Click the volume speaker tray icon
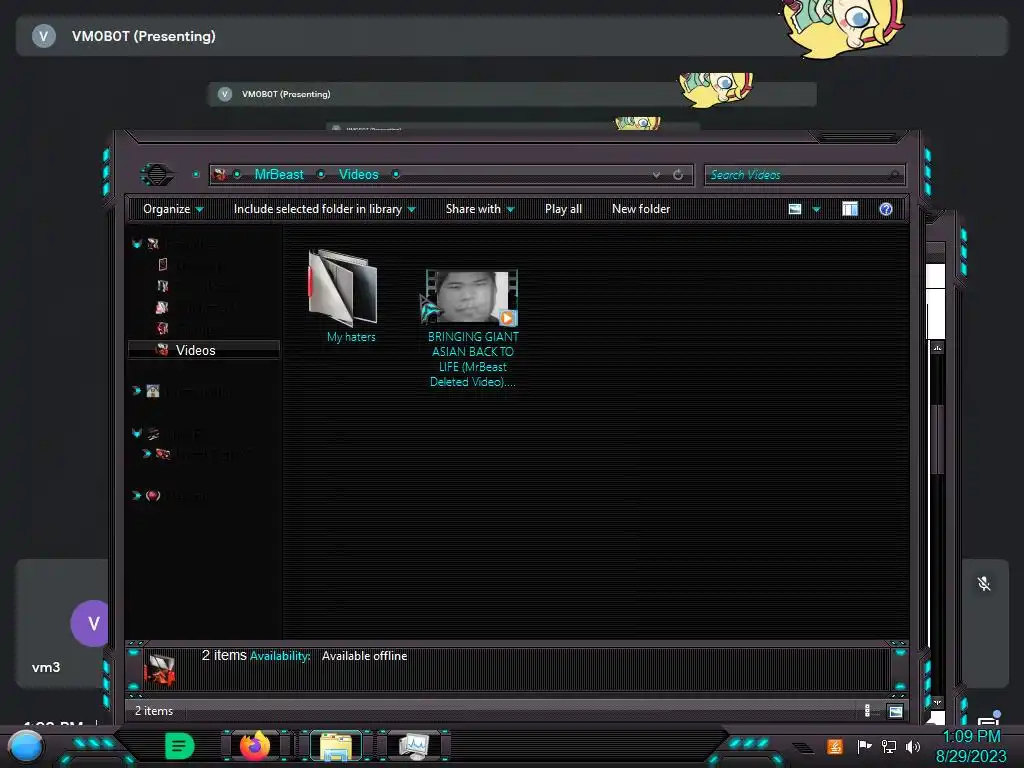Image resolution: width=1024 pixels, height=768 pixels. pos(913,746)
